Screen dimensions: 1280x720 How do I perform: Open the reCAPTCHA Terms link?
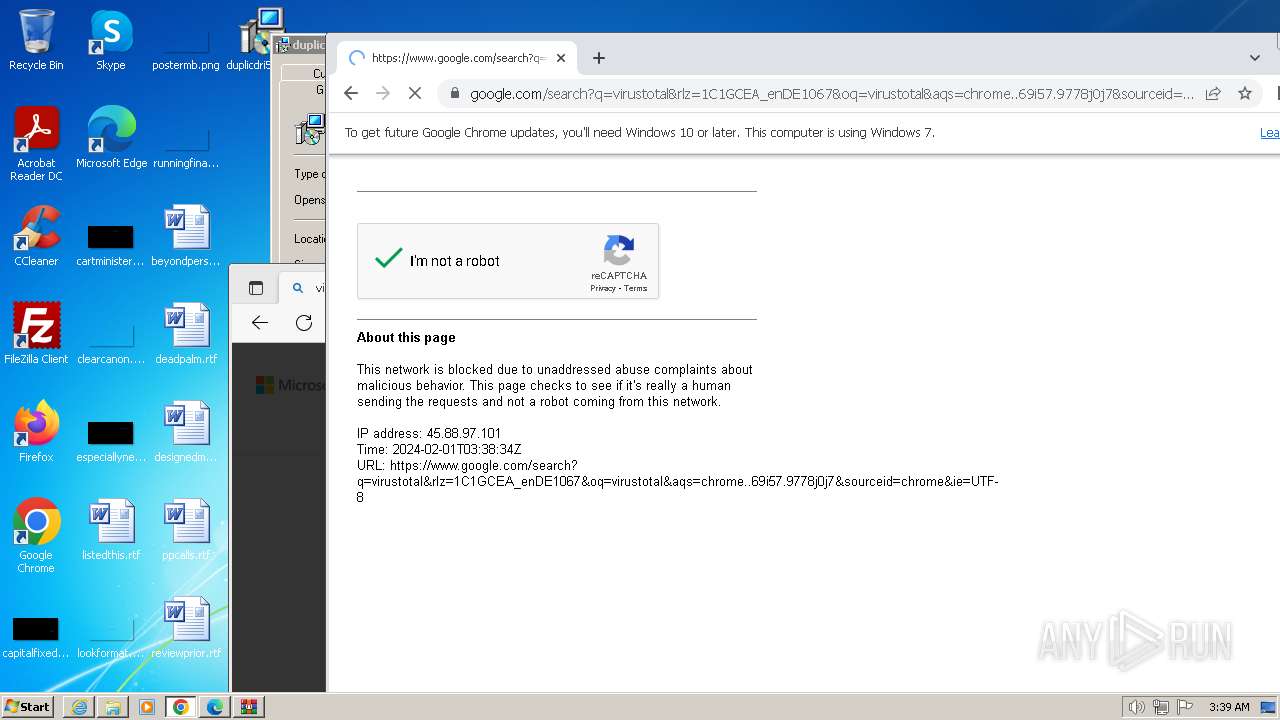(x=636, y=288)
